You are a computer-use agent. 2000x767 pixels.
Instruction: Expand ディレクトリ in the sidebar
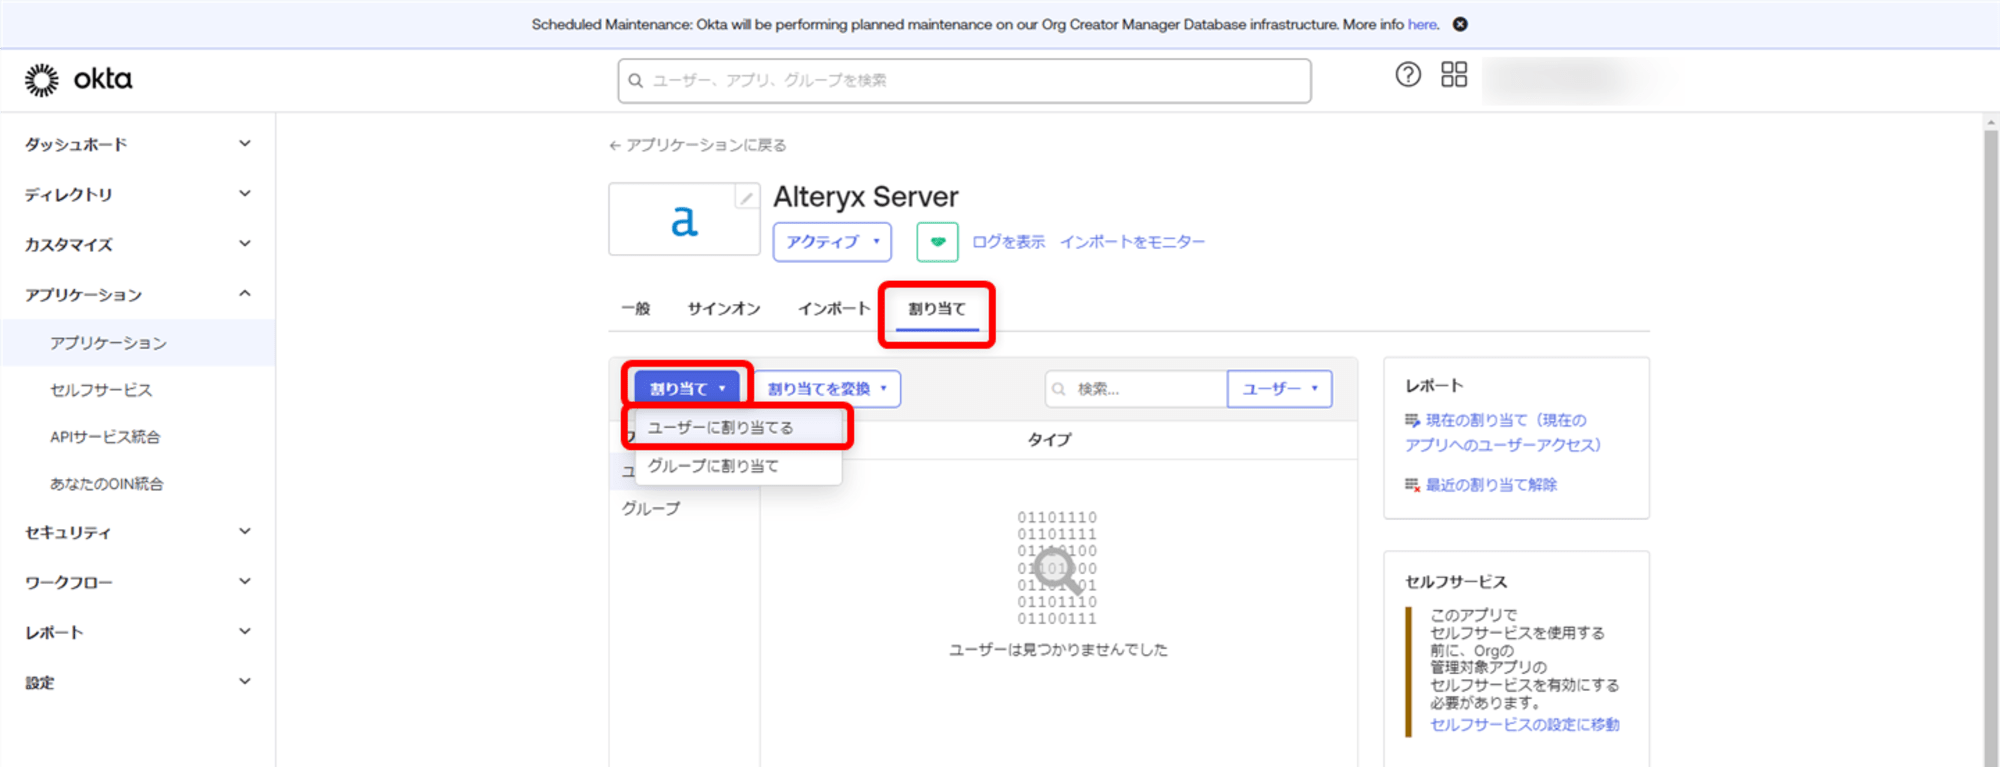tap(138, 194)
